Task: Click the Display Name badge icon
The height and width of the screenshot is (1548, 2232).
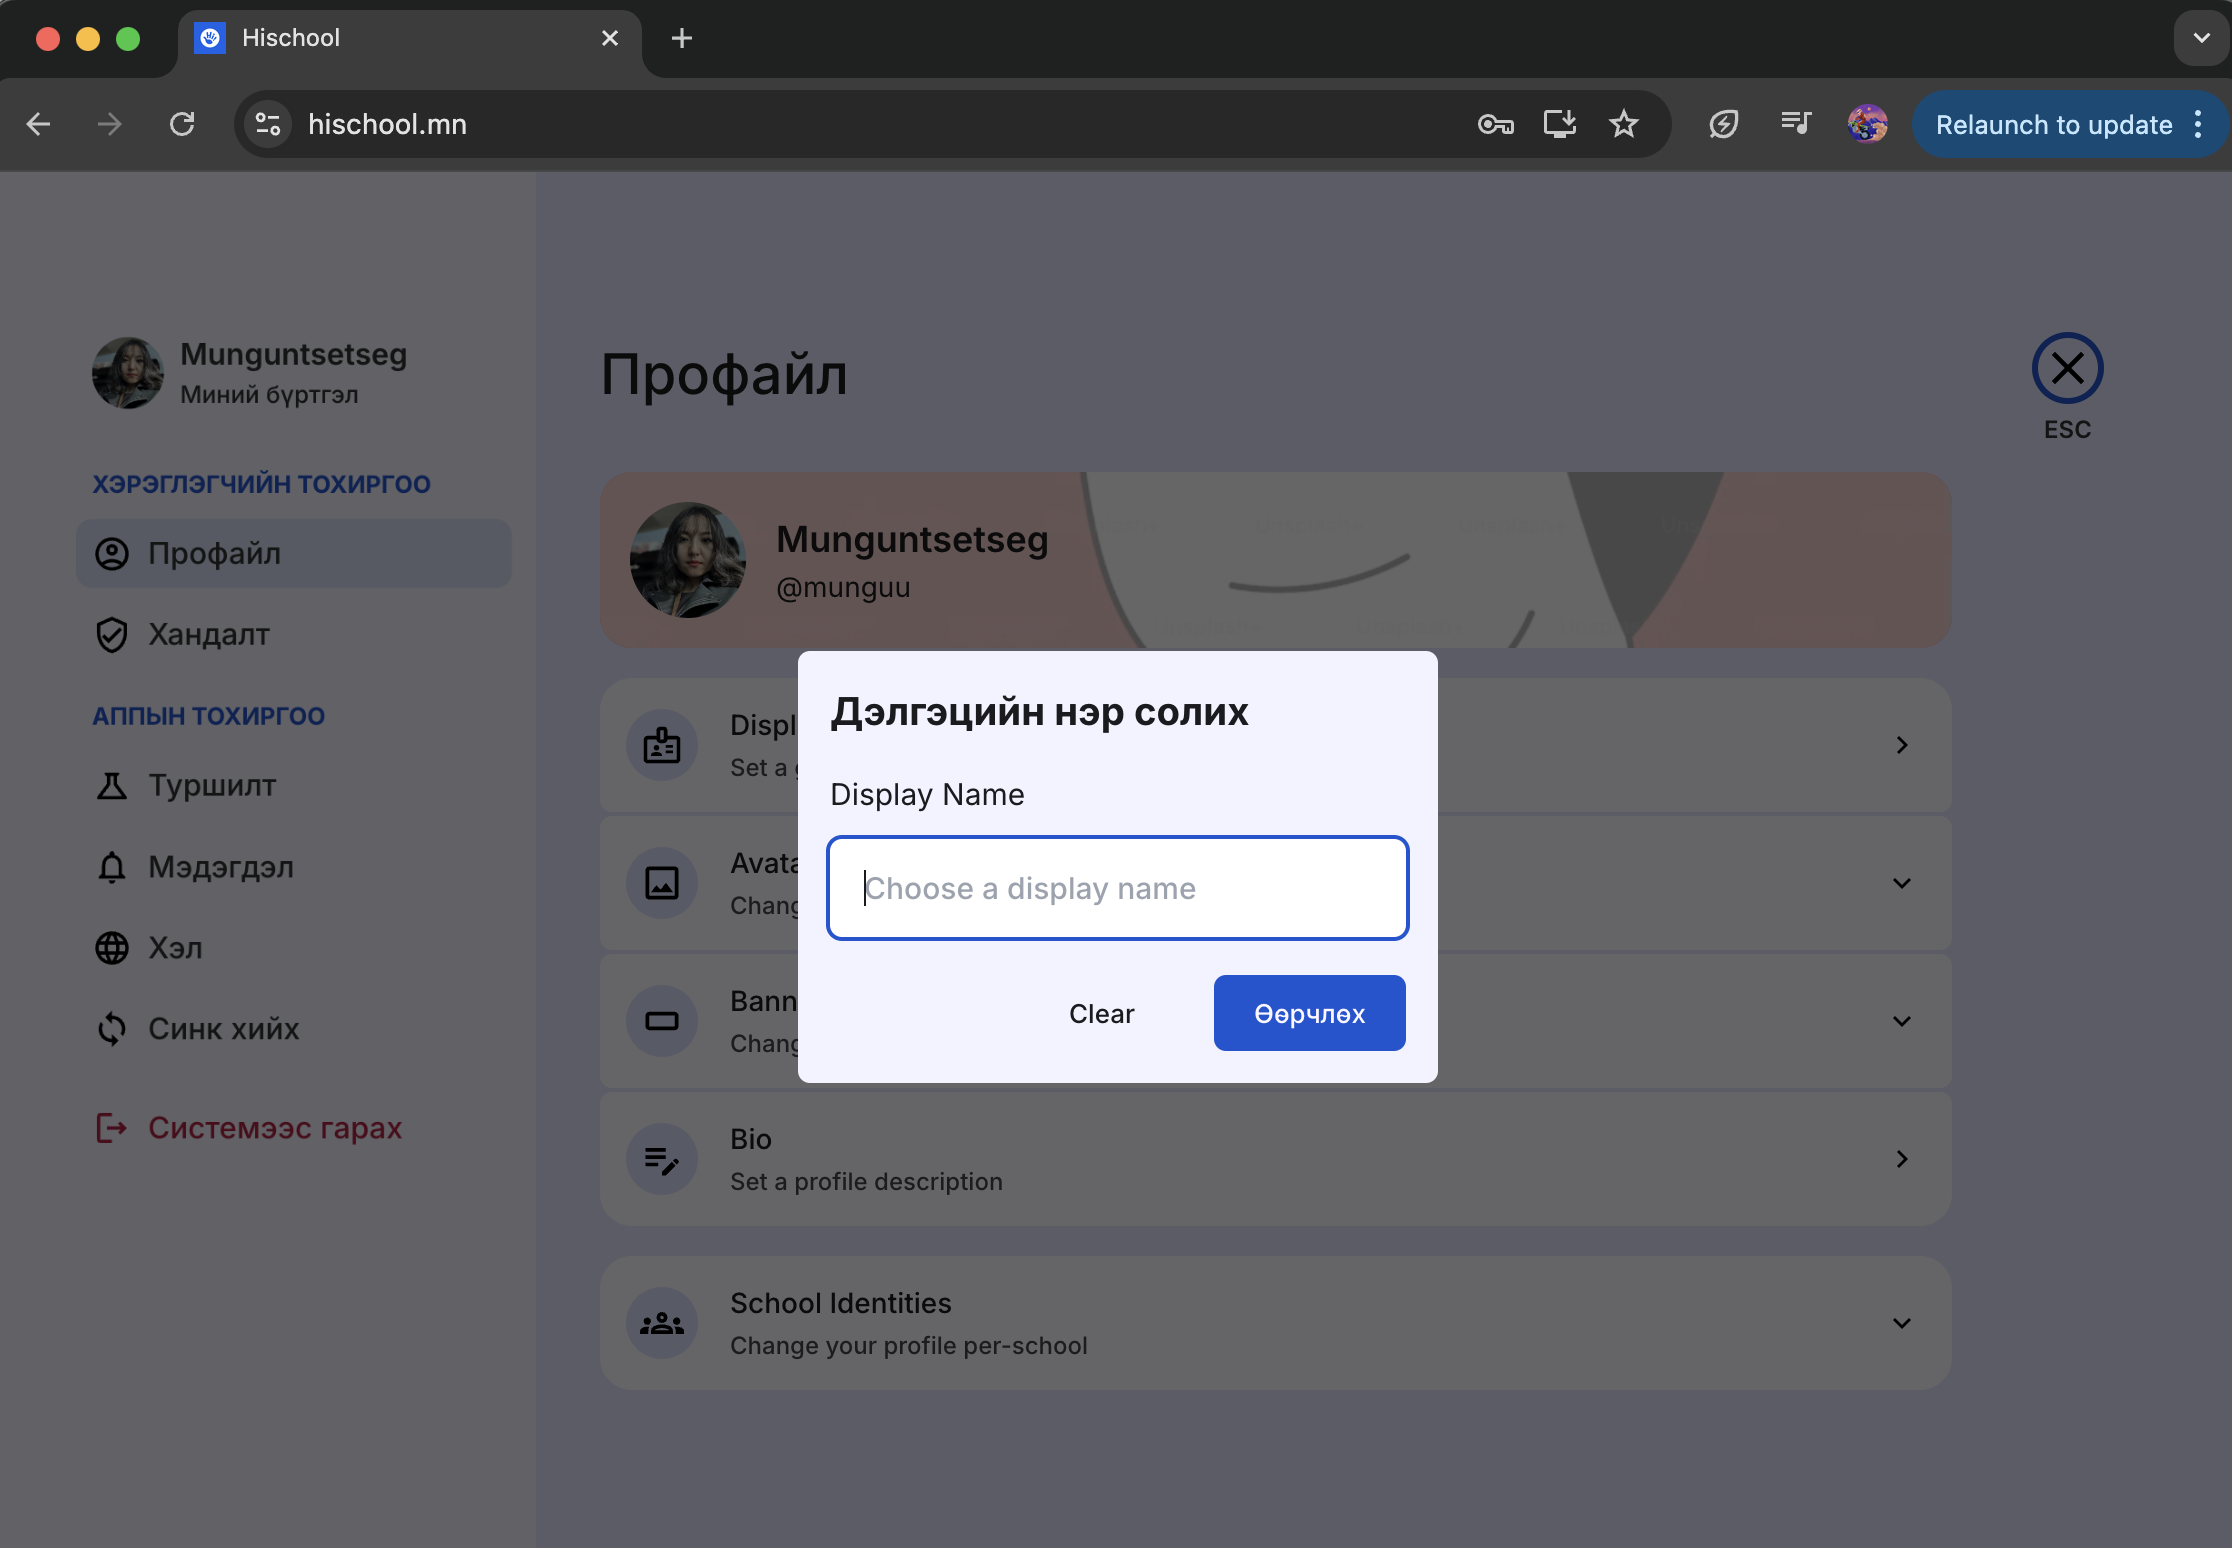Action: tap(662, 745)
